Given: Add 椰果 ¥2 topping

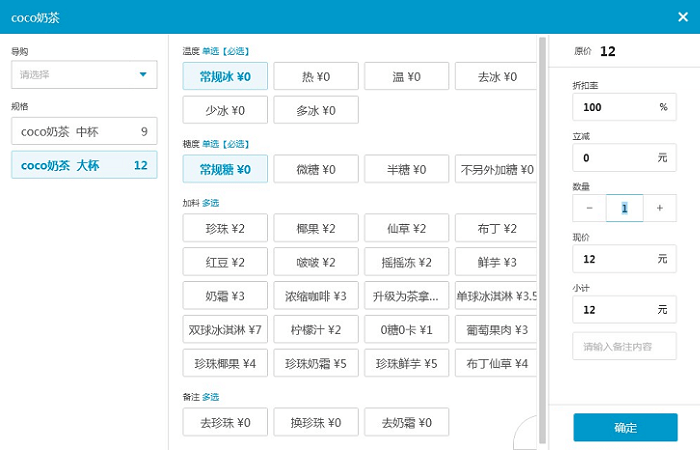Looking at the screenshot, I should [315, 229].
